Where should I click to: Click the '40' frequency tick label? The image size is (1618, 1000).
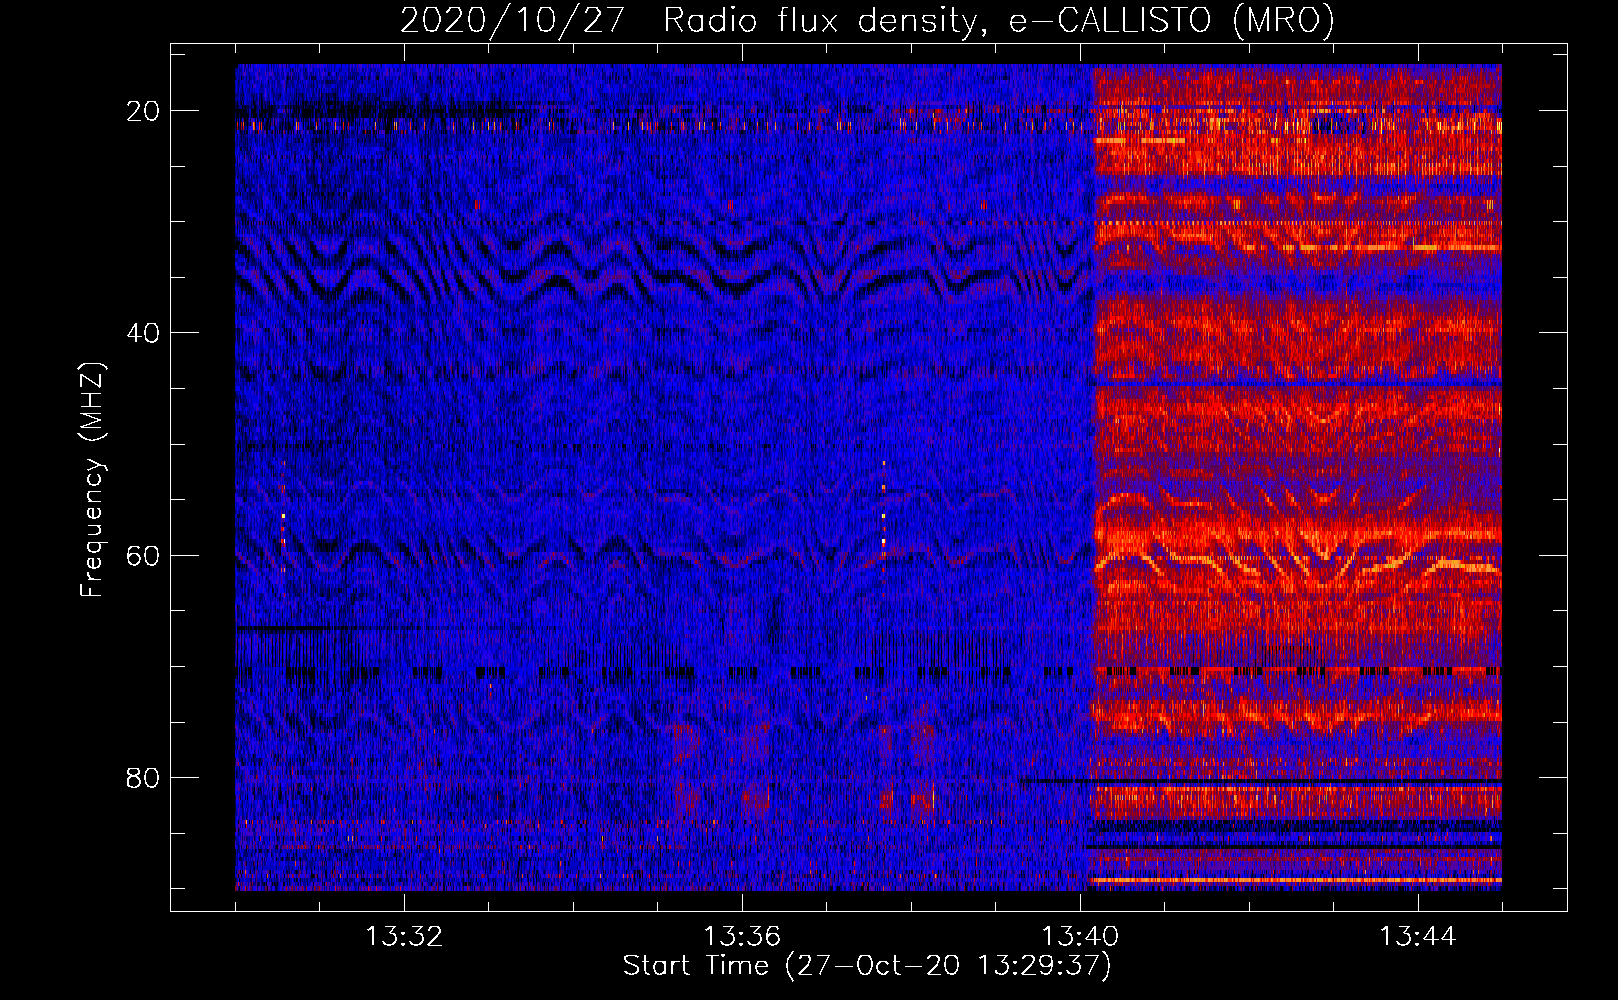(x=143, y=333)
